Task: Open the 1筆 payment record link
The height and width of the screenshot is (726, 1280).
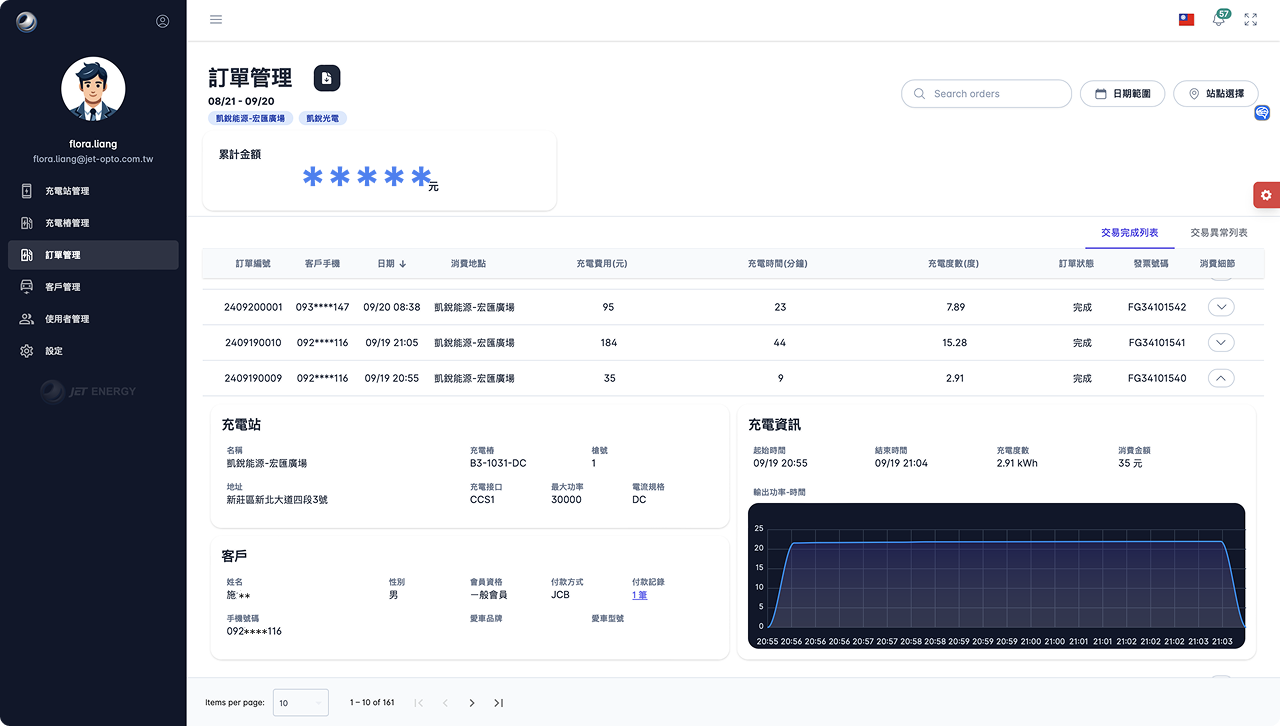Action: point(639,595)
